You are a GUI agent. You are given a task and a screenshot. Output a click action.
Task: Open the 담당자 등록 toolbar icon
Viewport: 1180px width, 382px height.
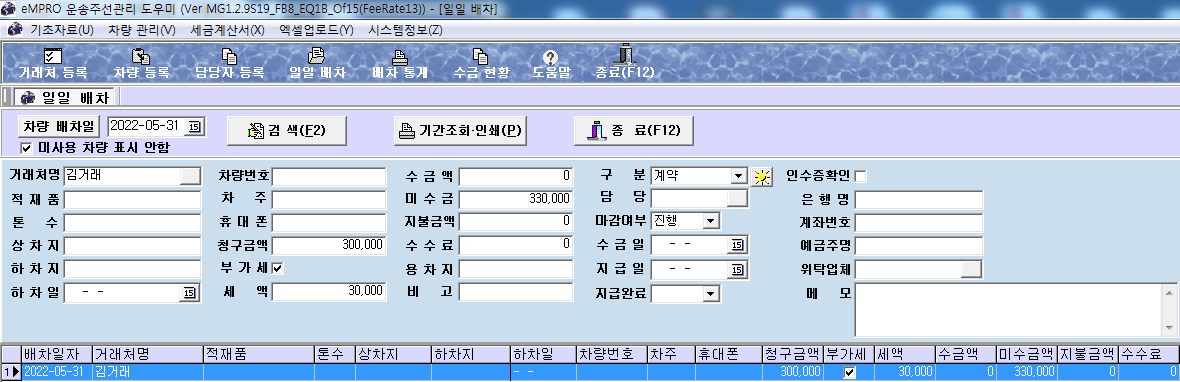(x=230, y=56)
